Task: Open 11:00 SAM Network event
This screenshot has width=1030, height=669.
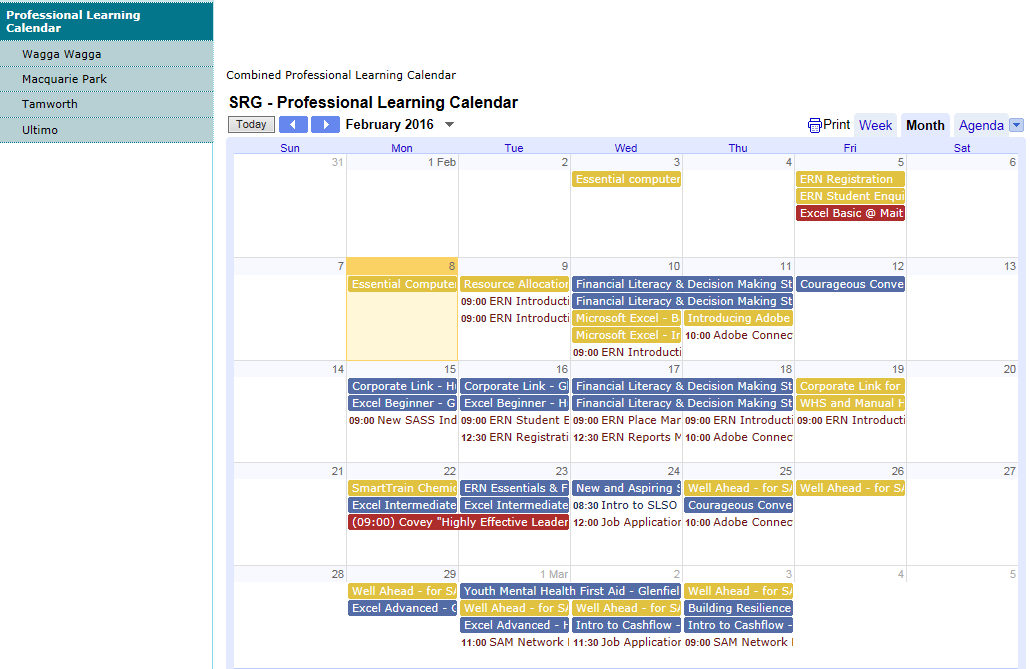Action: [514, 642]
